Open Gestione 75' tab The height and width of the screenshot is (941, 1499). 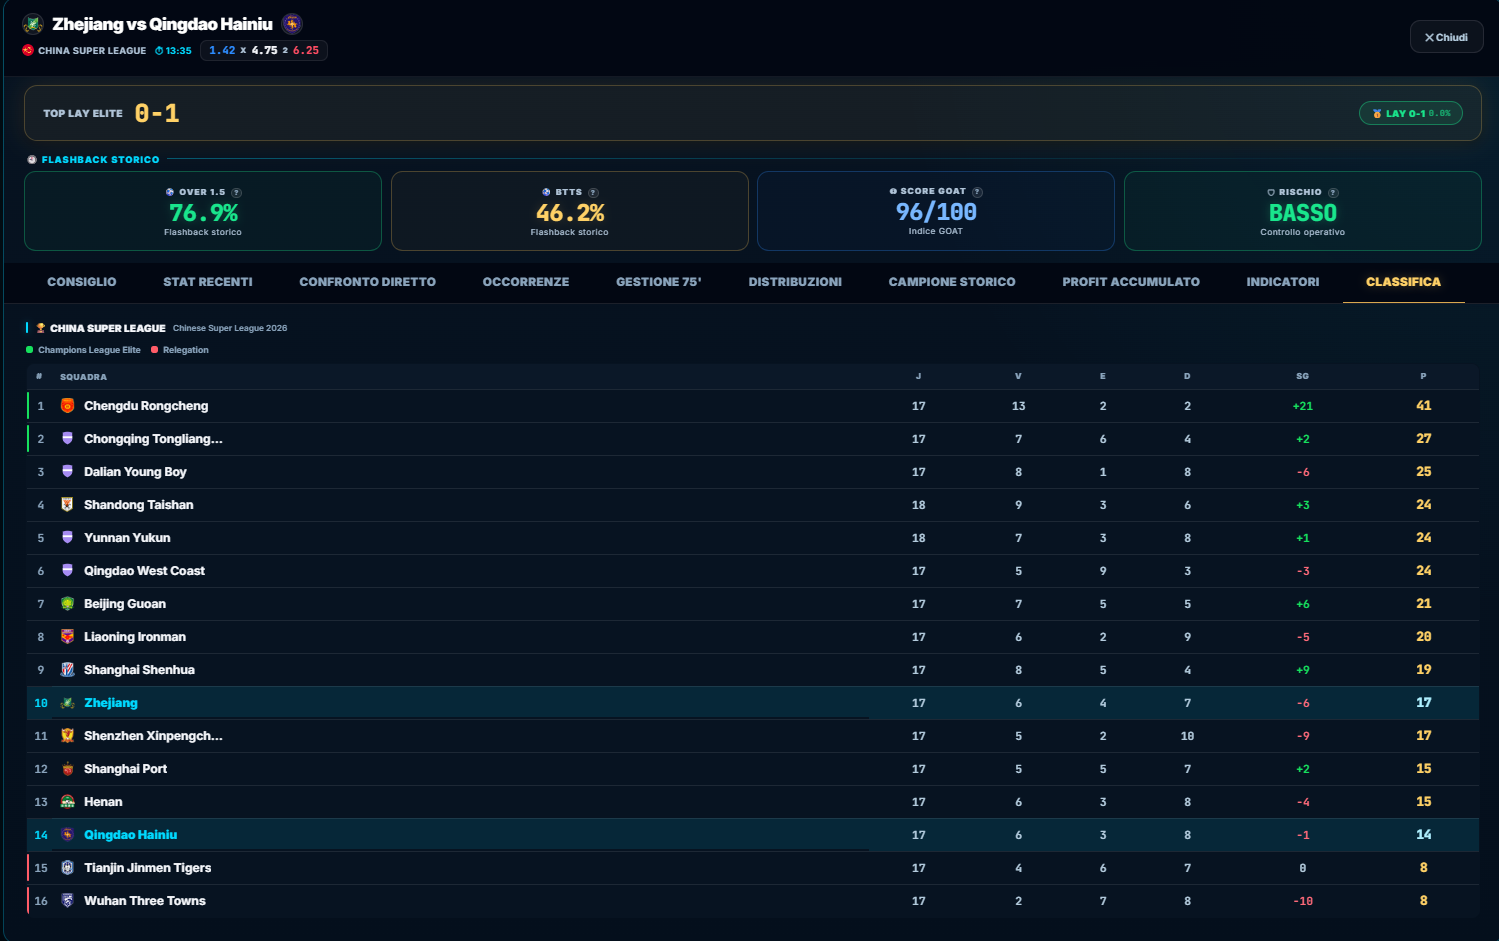click(659, 282)
